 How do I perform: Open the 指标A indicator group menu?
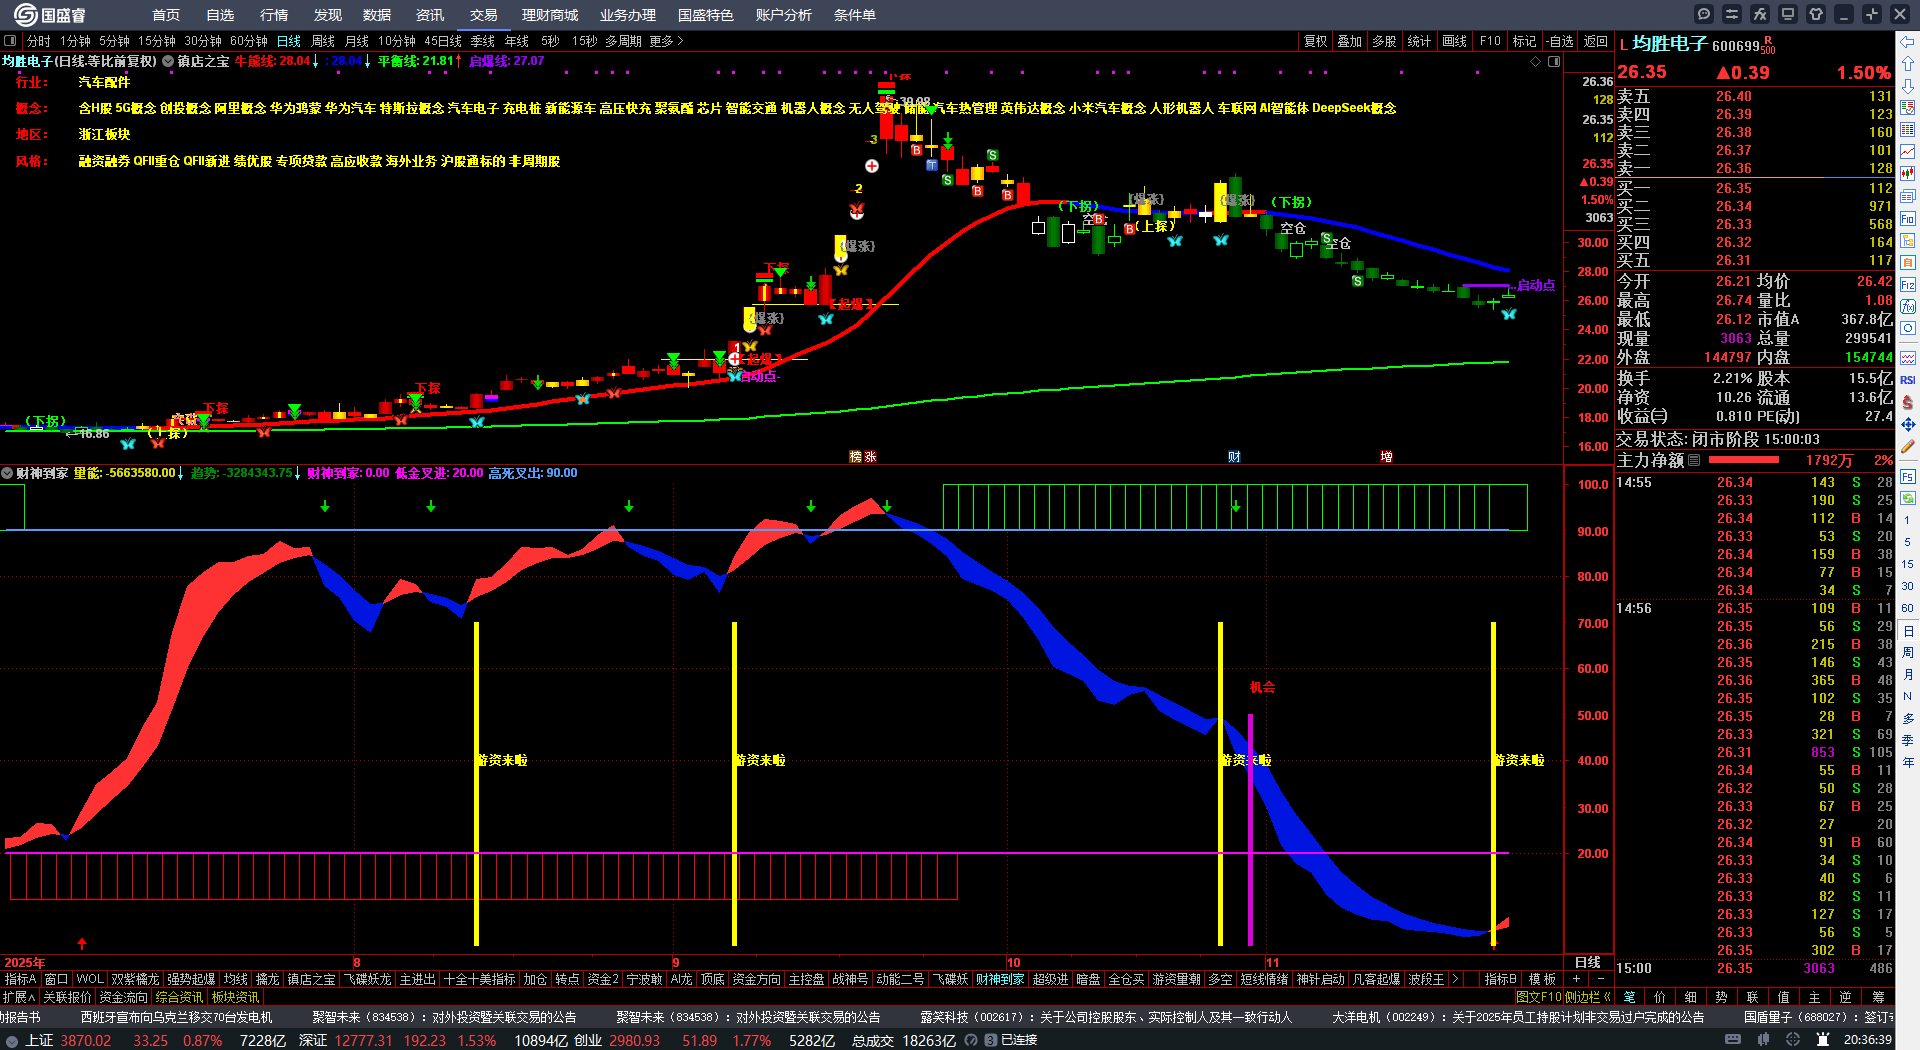click(20, 979)
